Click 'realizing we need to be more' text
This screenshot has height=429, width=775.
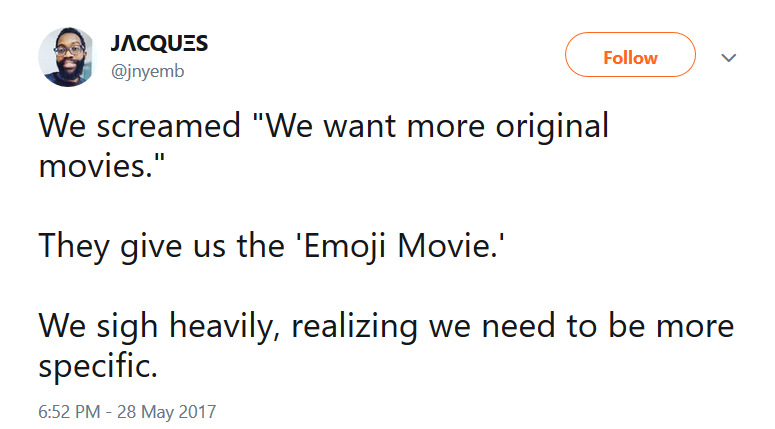tap(513, 326)
